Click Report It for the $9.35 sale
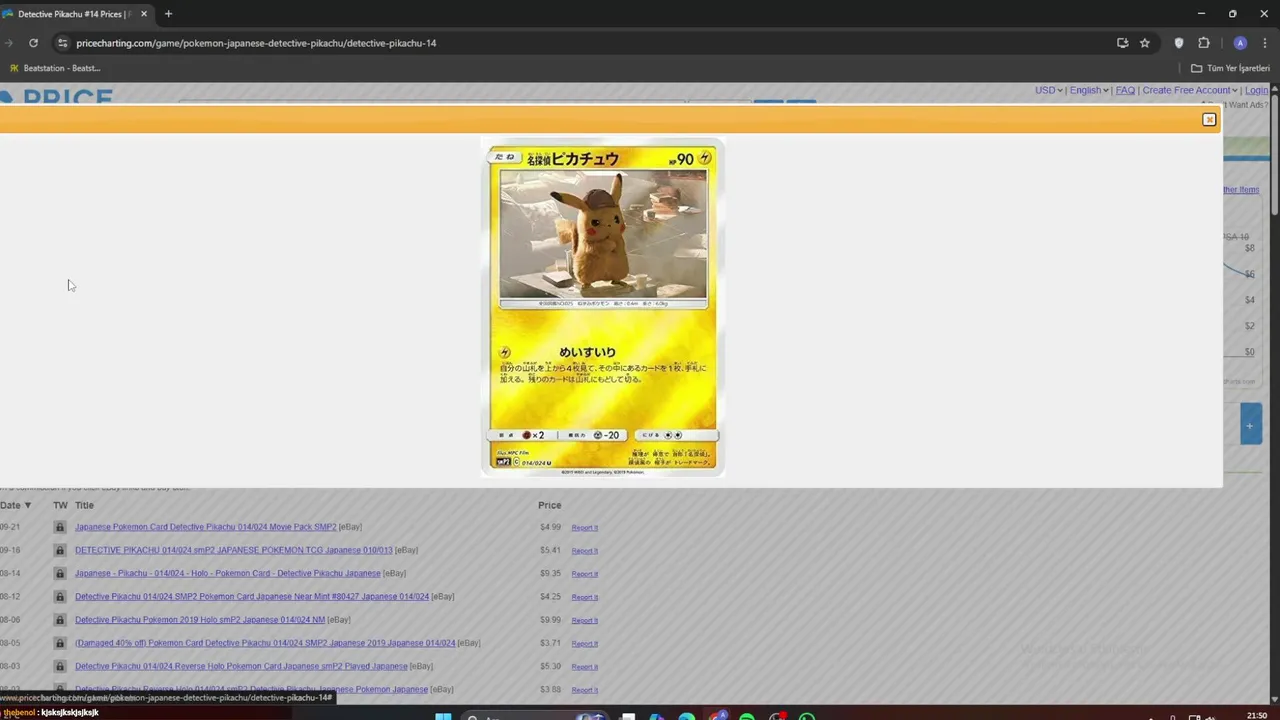 [585, 574]
